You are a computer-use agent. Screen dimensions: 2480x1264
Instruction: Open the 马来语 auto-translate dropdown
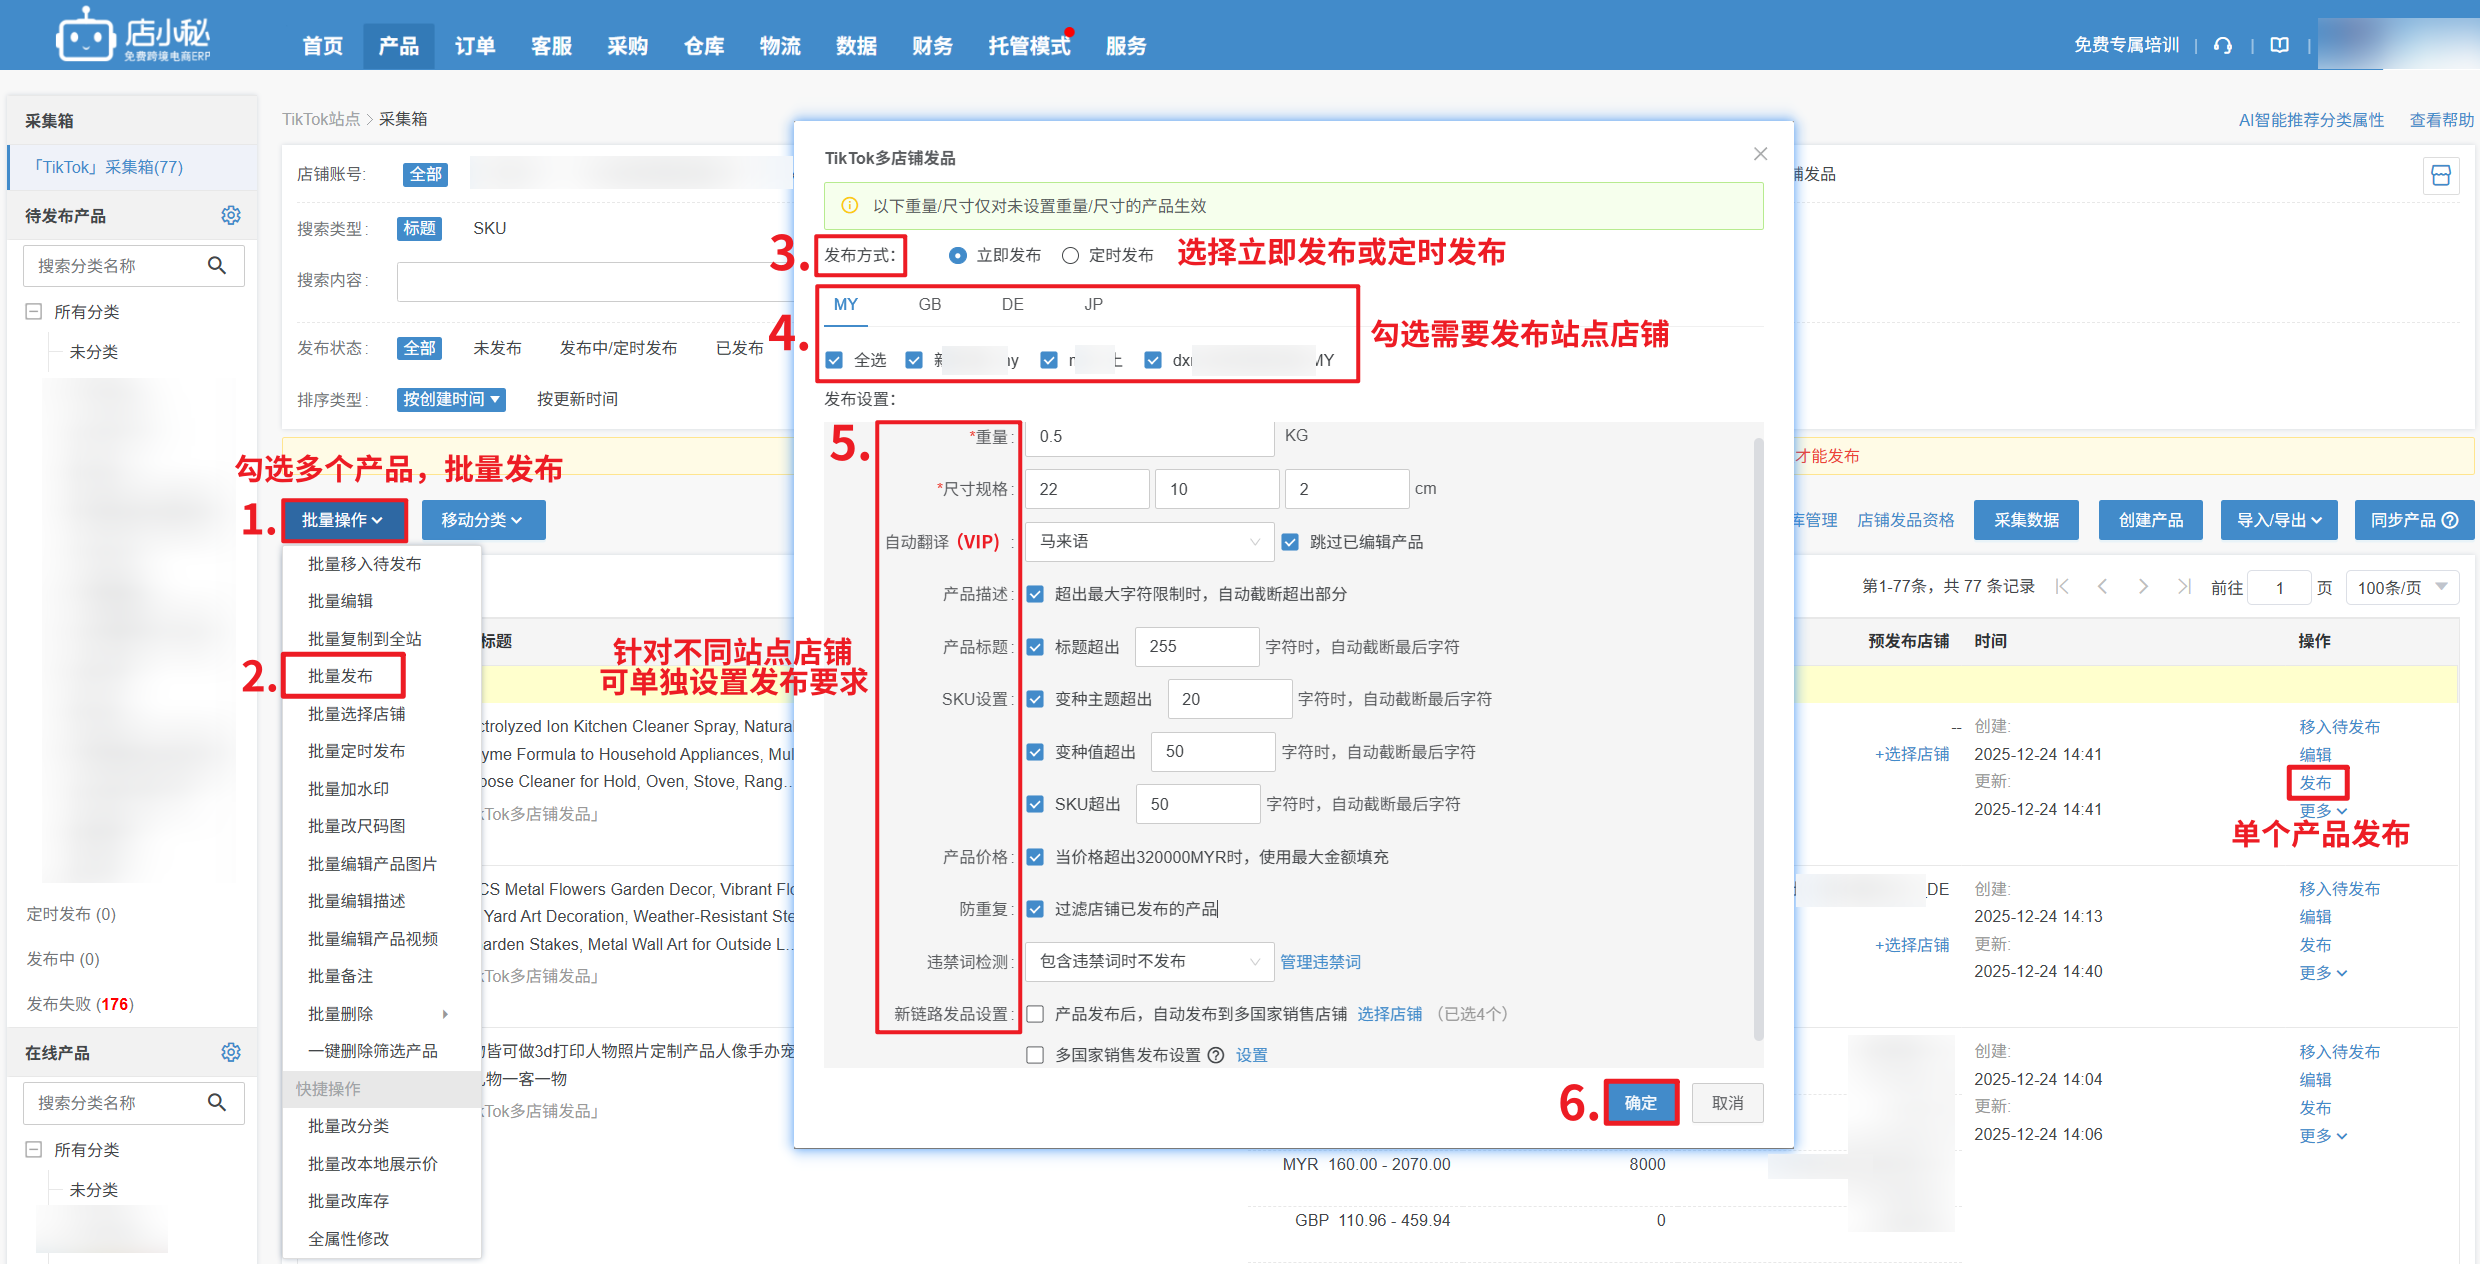point(1149,542)
